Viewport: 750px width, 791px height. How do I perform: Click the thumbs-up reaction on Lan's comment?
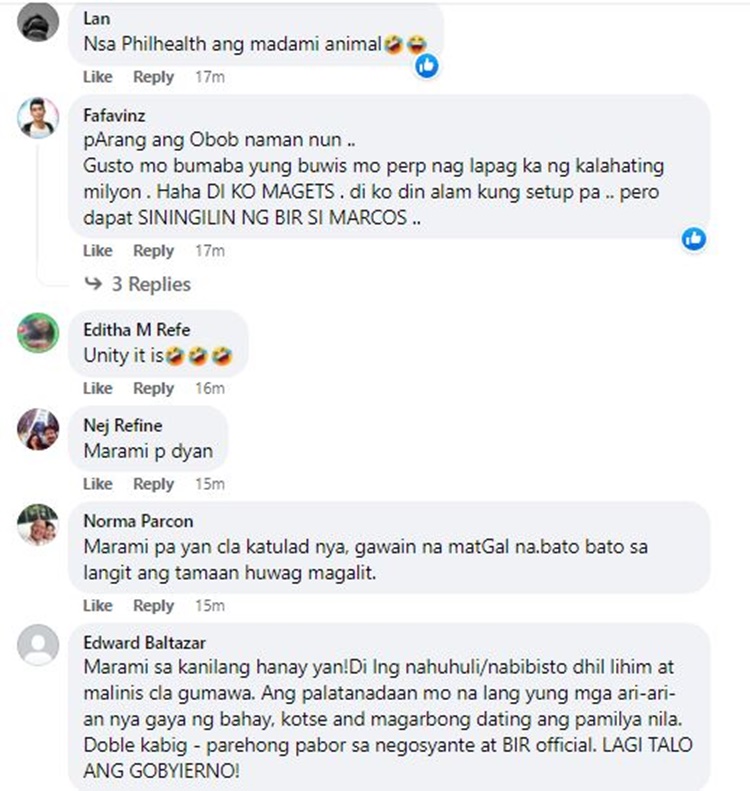click(427, 66)
